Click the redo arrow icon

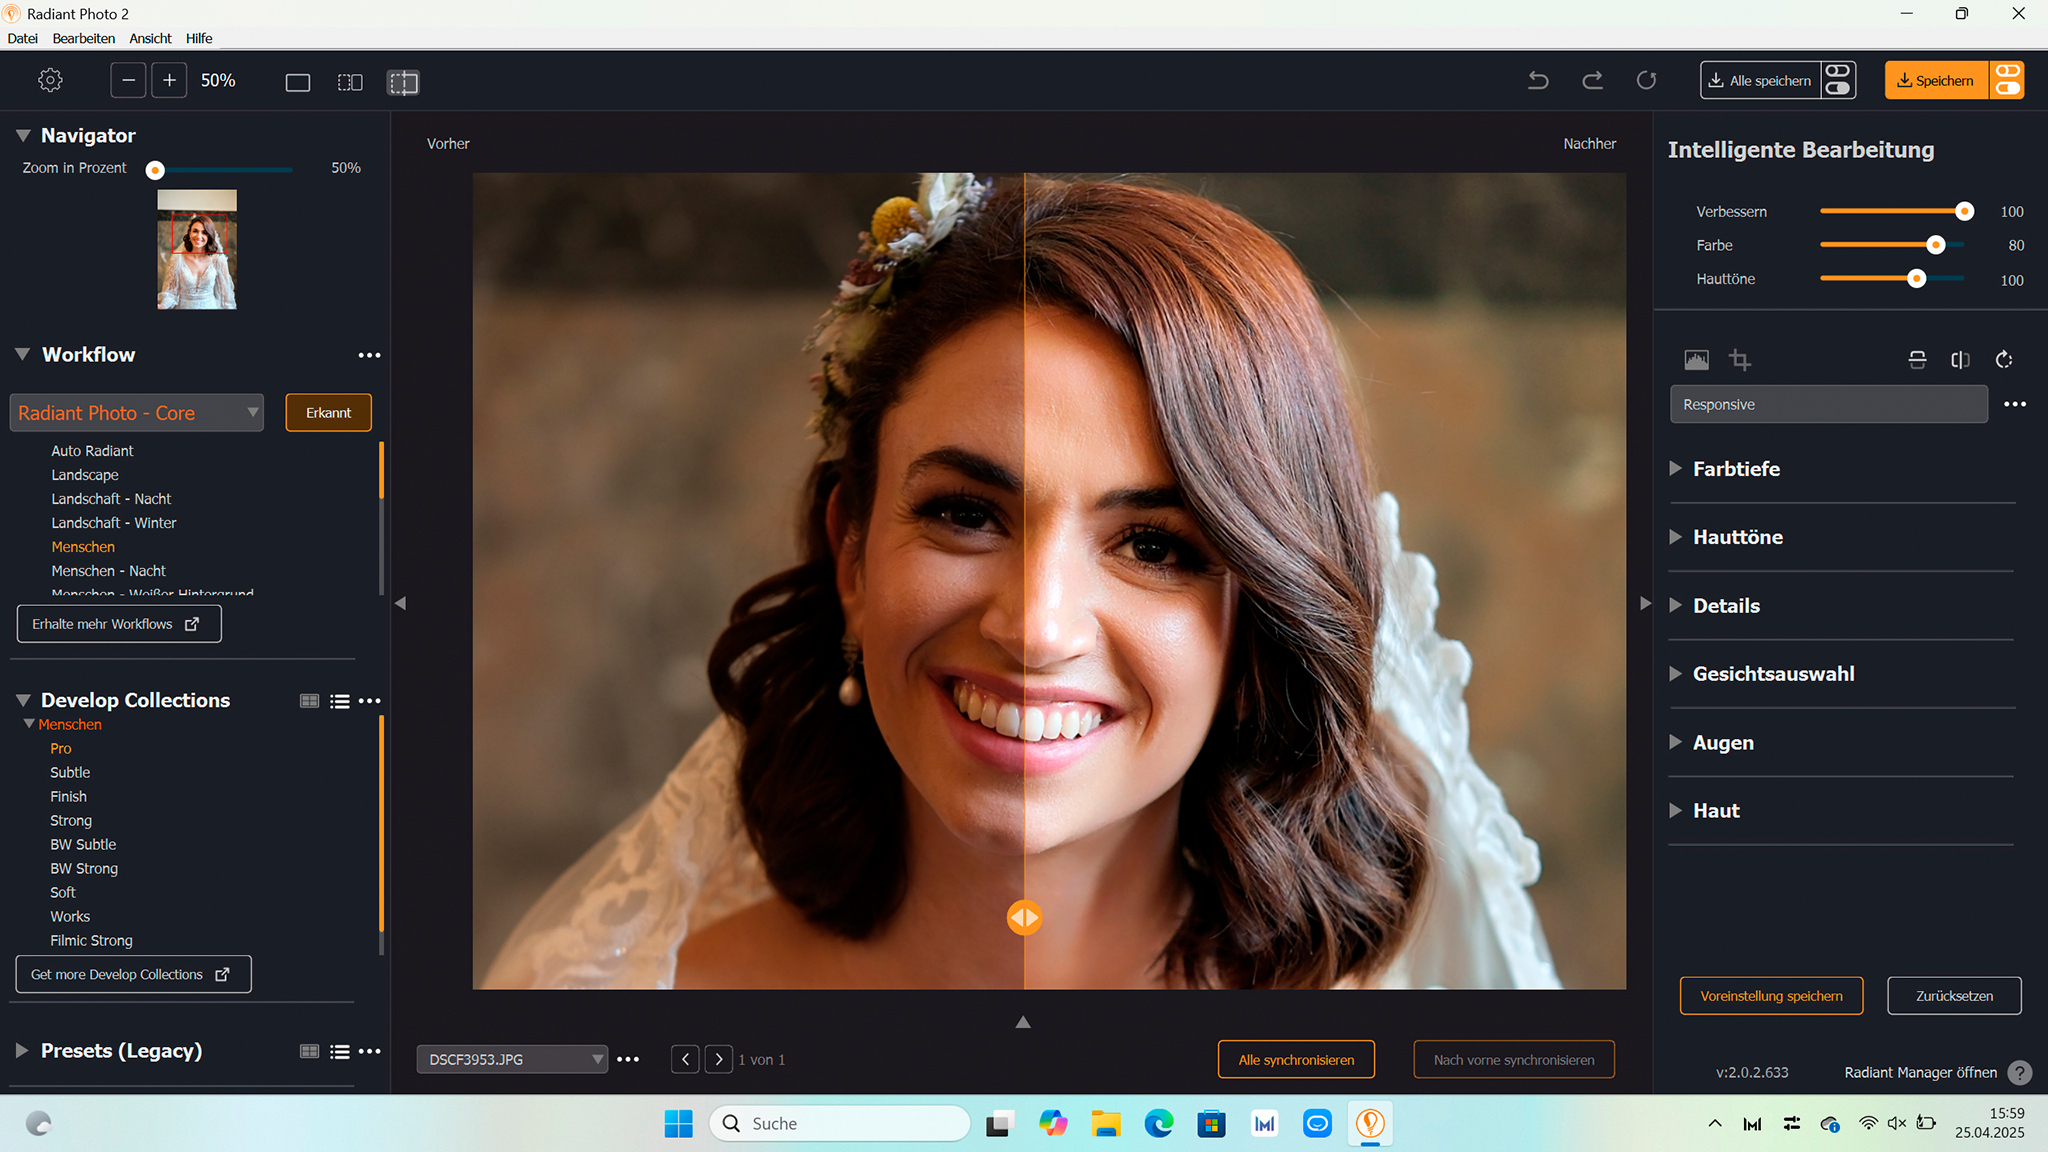pyautogui.click(x=1592, y=80)
